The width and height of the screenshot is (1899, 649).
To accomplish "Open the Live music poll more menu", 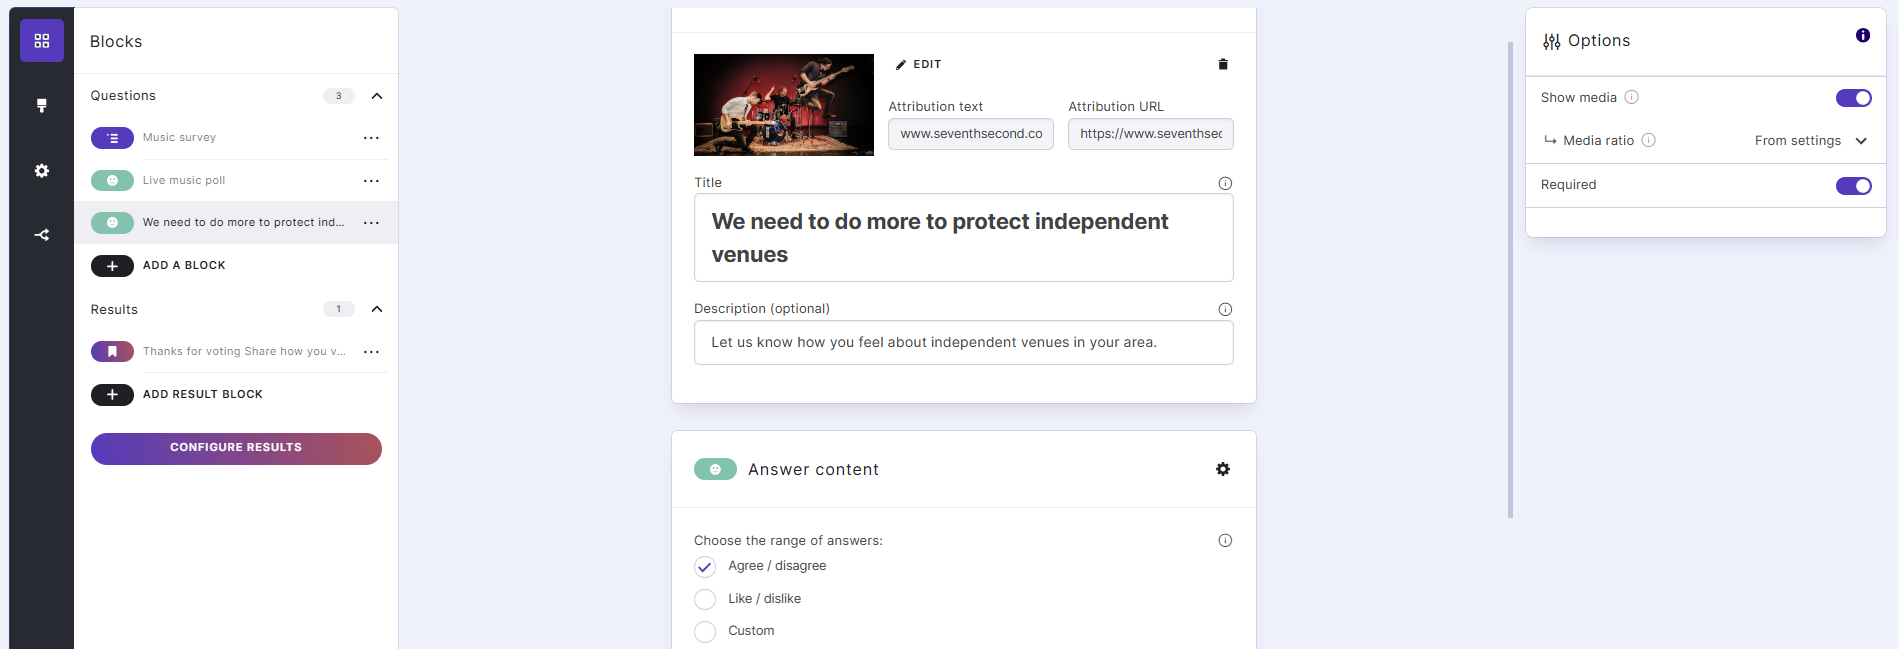I will point(371,181).
